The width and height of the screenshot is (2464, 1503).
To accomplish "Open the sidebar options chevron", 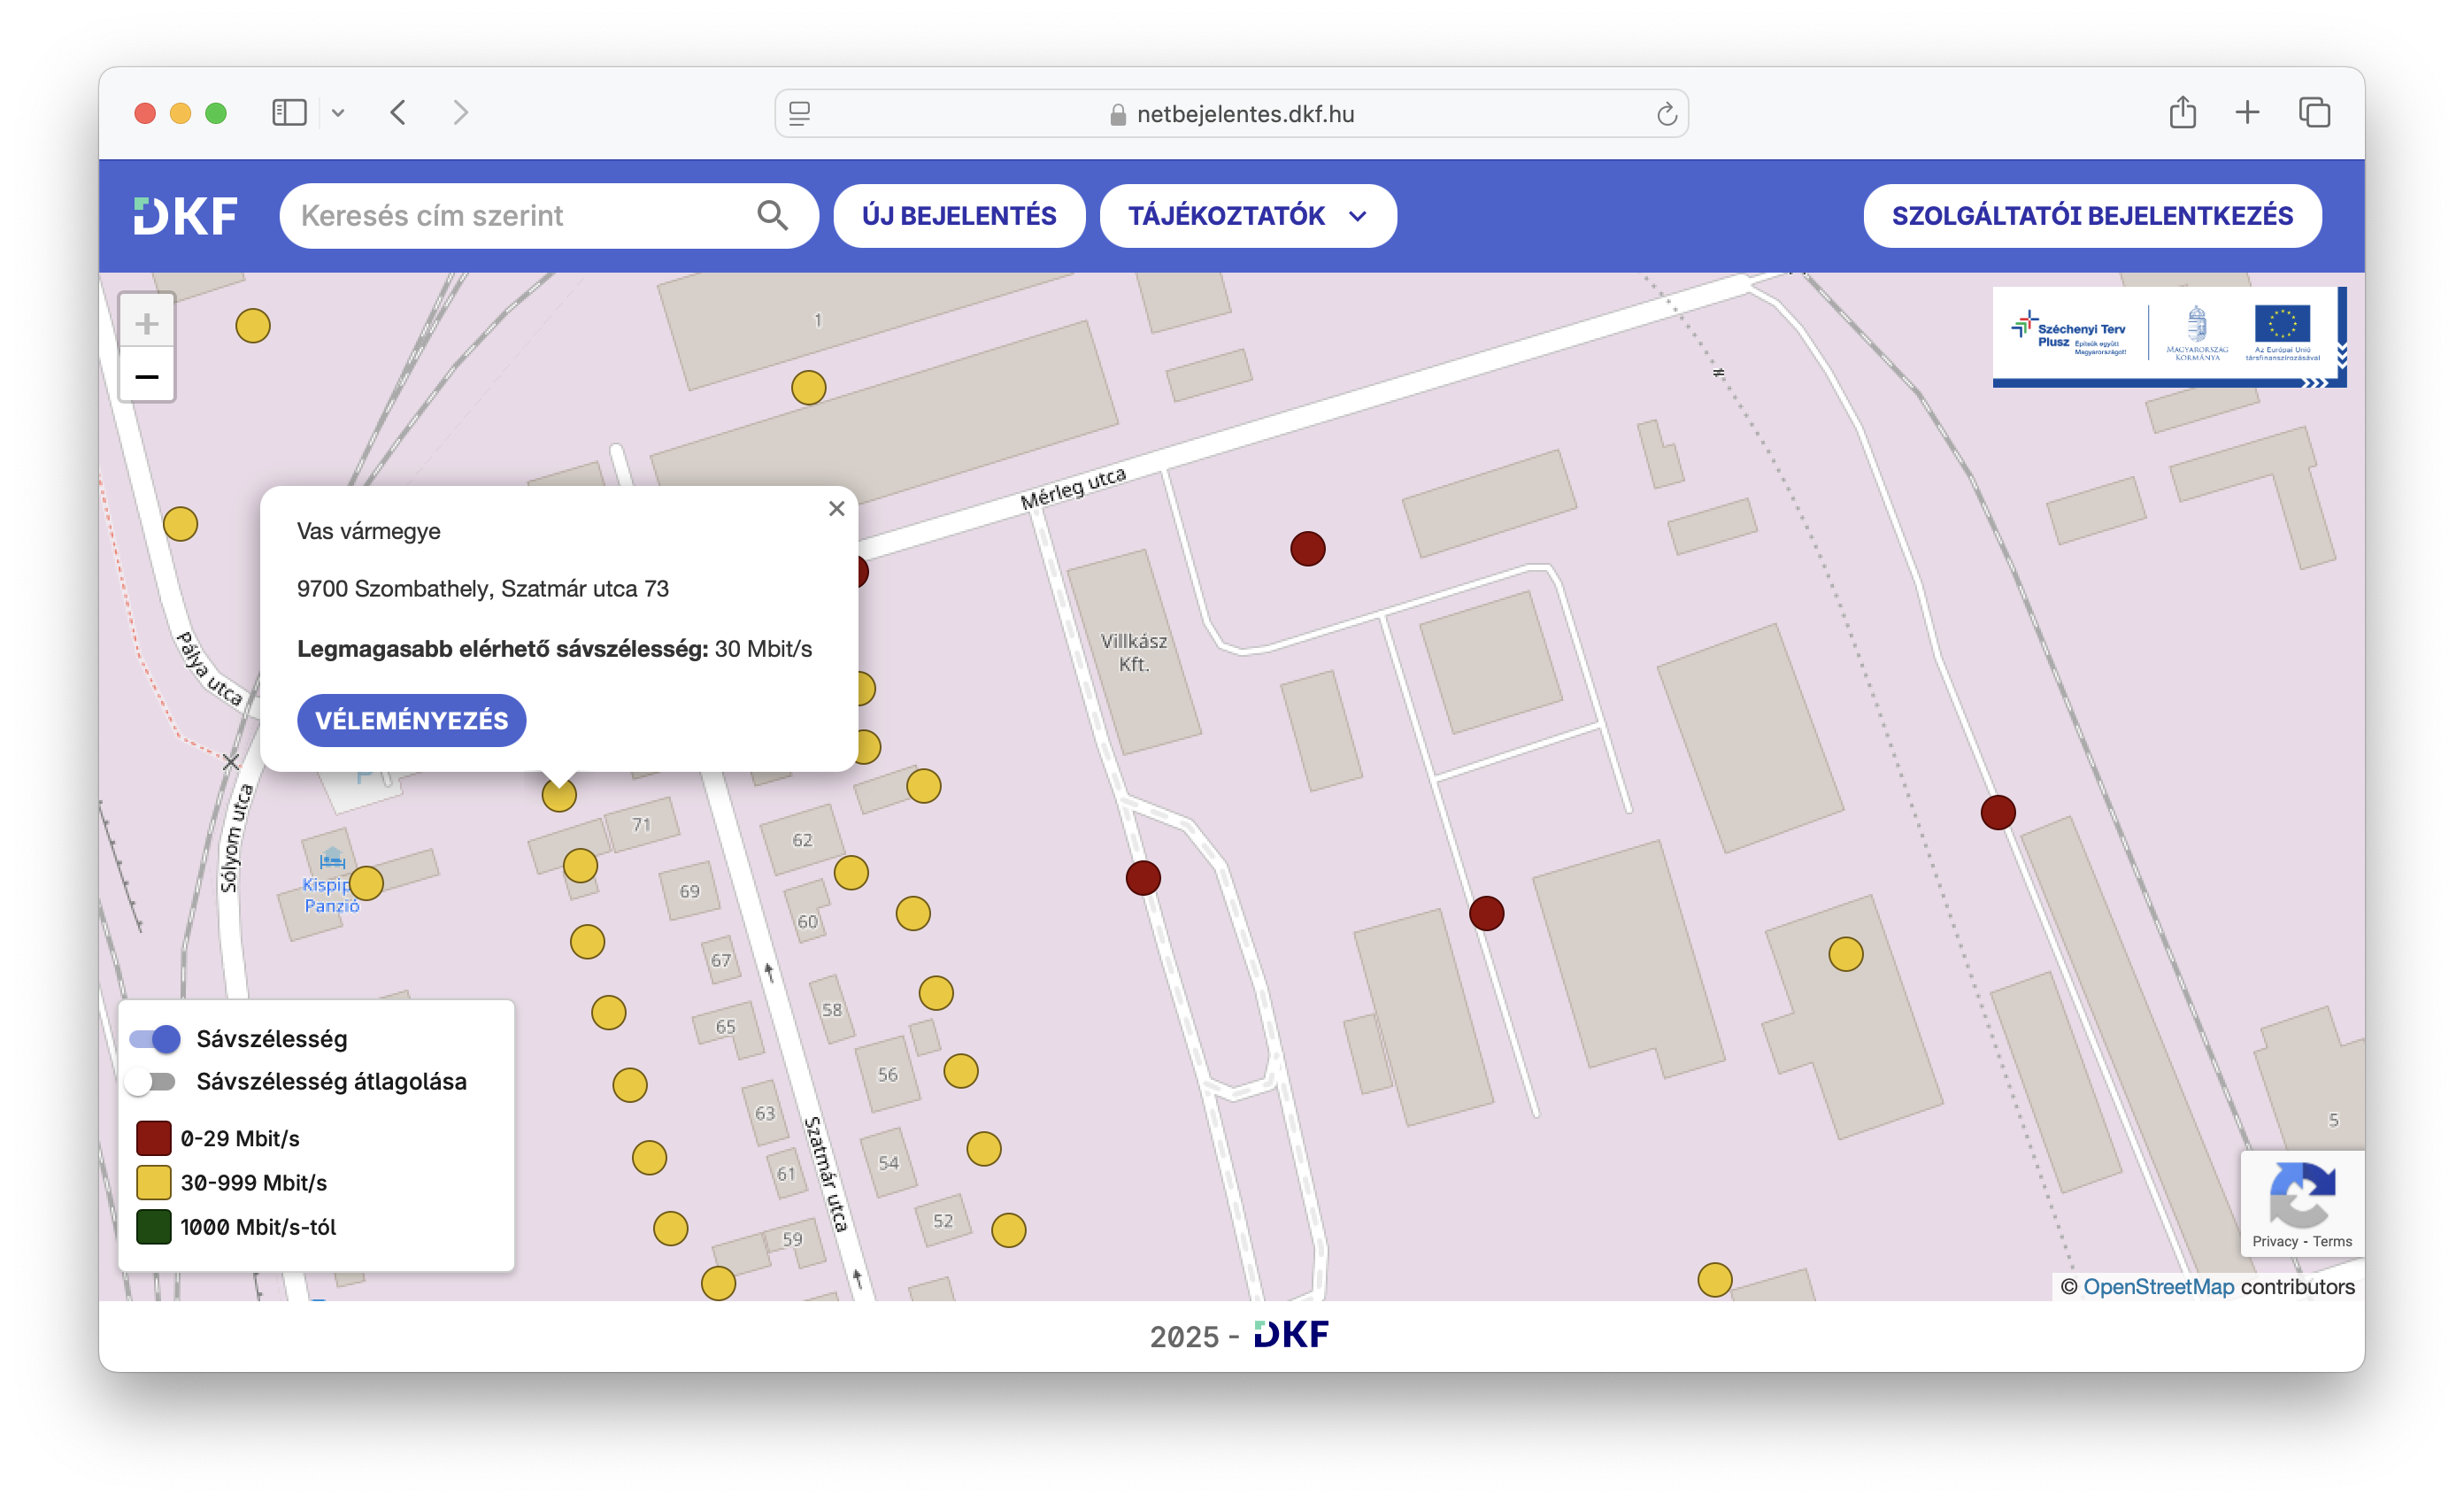I will tap(338, 113).
